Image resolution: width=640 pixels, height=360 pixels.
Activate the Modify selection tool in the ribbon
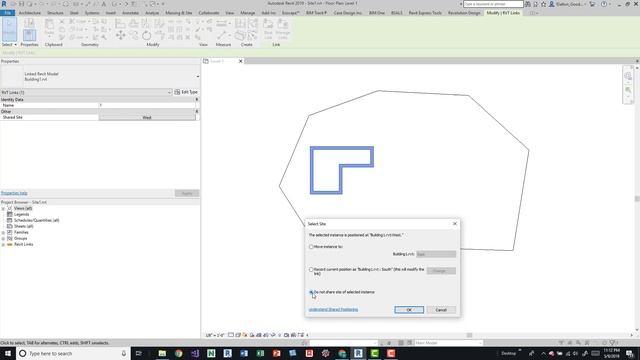pos(9,29)
